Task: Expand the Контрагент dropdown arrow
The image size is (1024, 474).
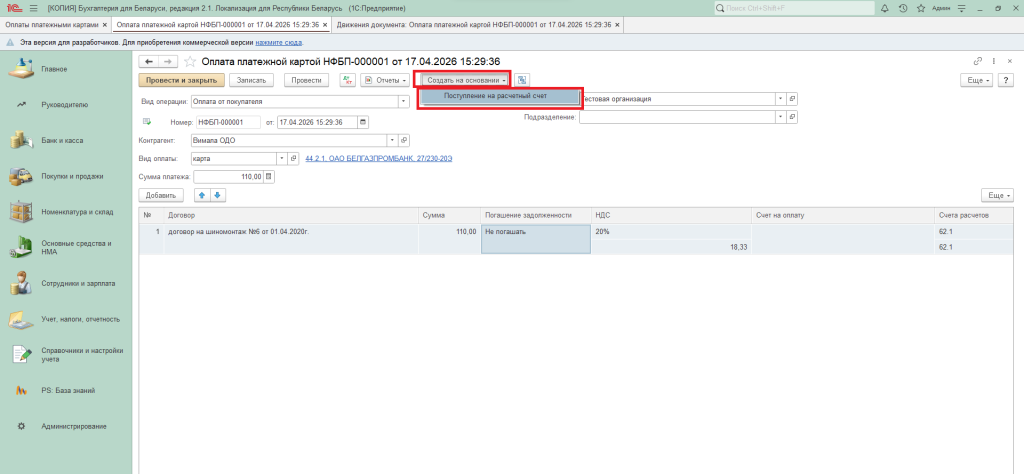Action: tap(405, 141)
